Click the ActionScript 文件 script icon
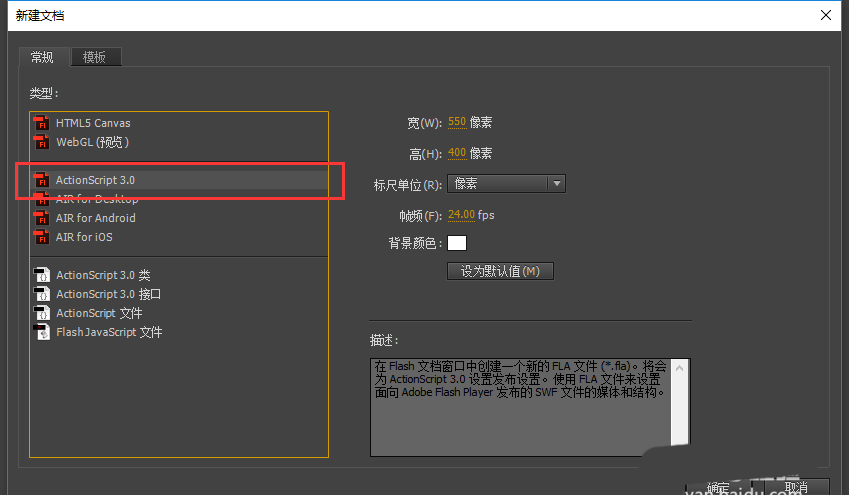The height and width of the screenshot is (495, 849). [42, 313]
